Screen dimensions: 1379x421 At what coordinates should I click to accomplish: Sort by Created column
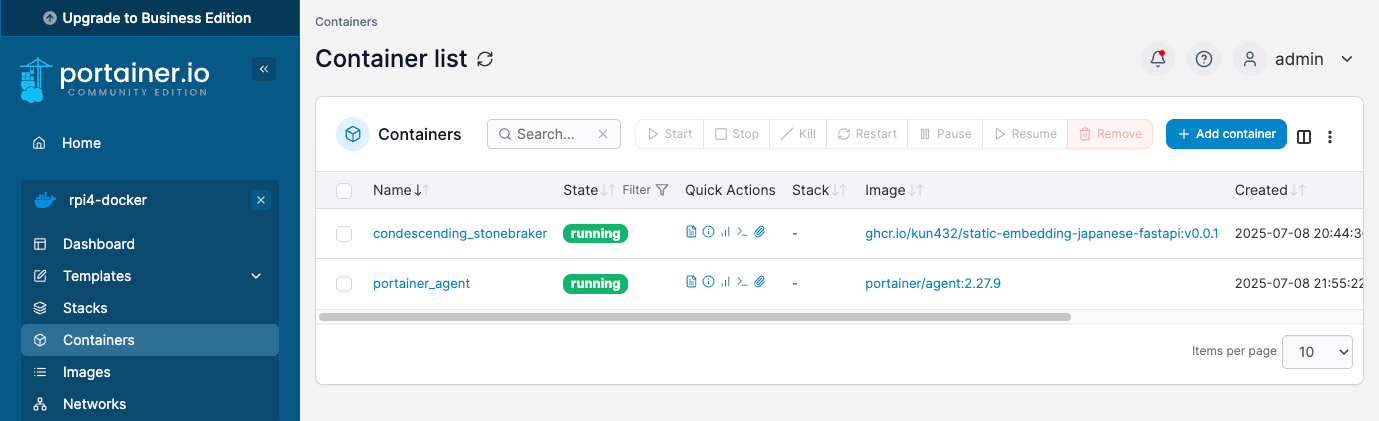[1270, 190]
